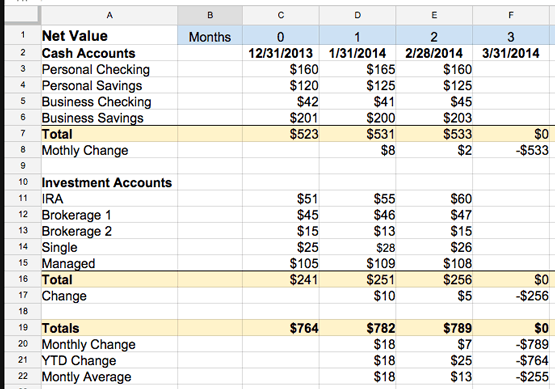Click the select-all corner box
This screenshot has height=389, width=555.
point(21,15)
